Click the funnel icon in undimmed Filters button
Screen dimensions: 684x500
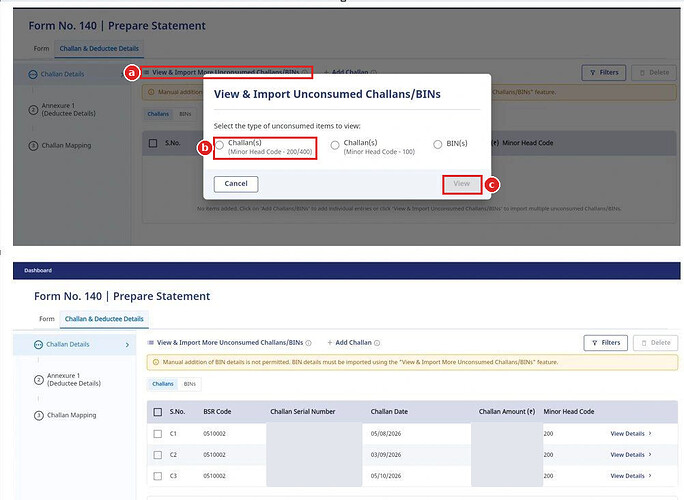coord(595,343)
